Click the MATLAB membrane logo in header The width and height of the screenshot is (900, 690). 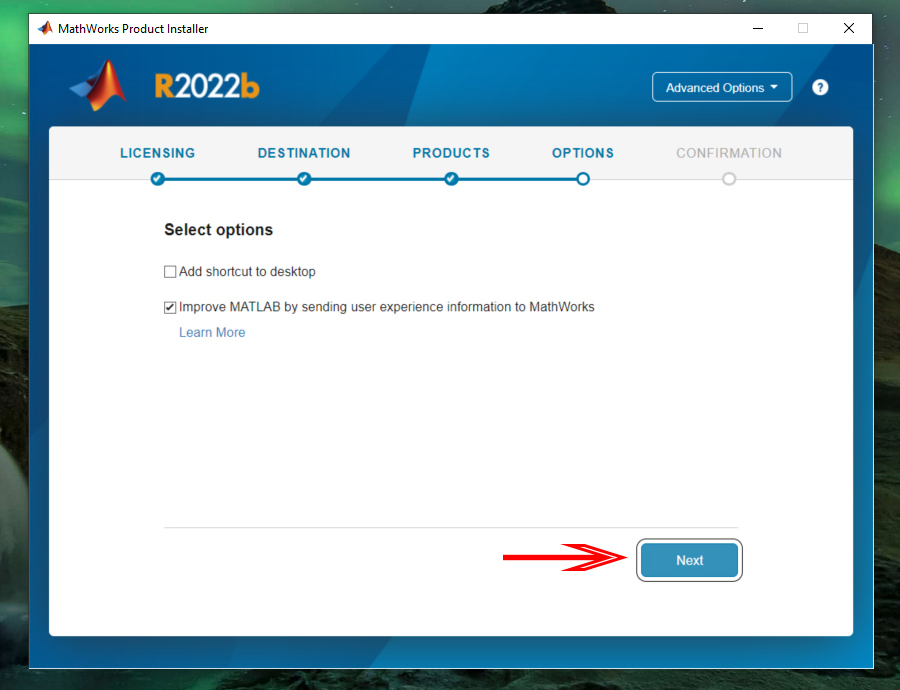(100, 86)
